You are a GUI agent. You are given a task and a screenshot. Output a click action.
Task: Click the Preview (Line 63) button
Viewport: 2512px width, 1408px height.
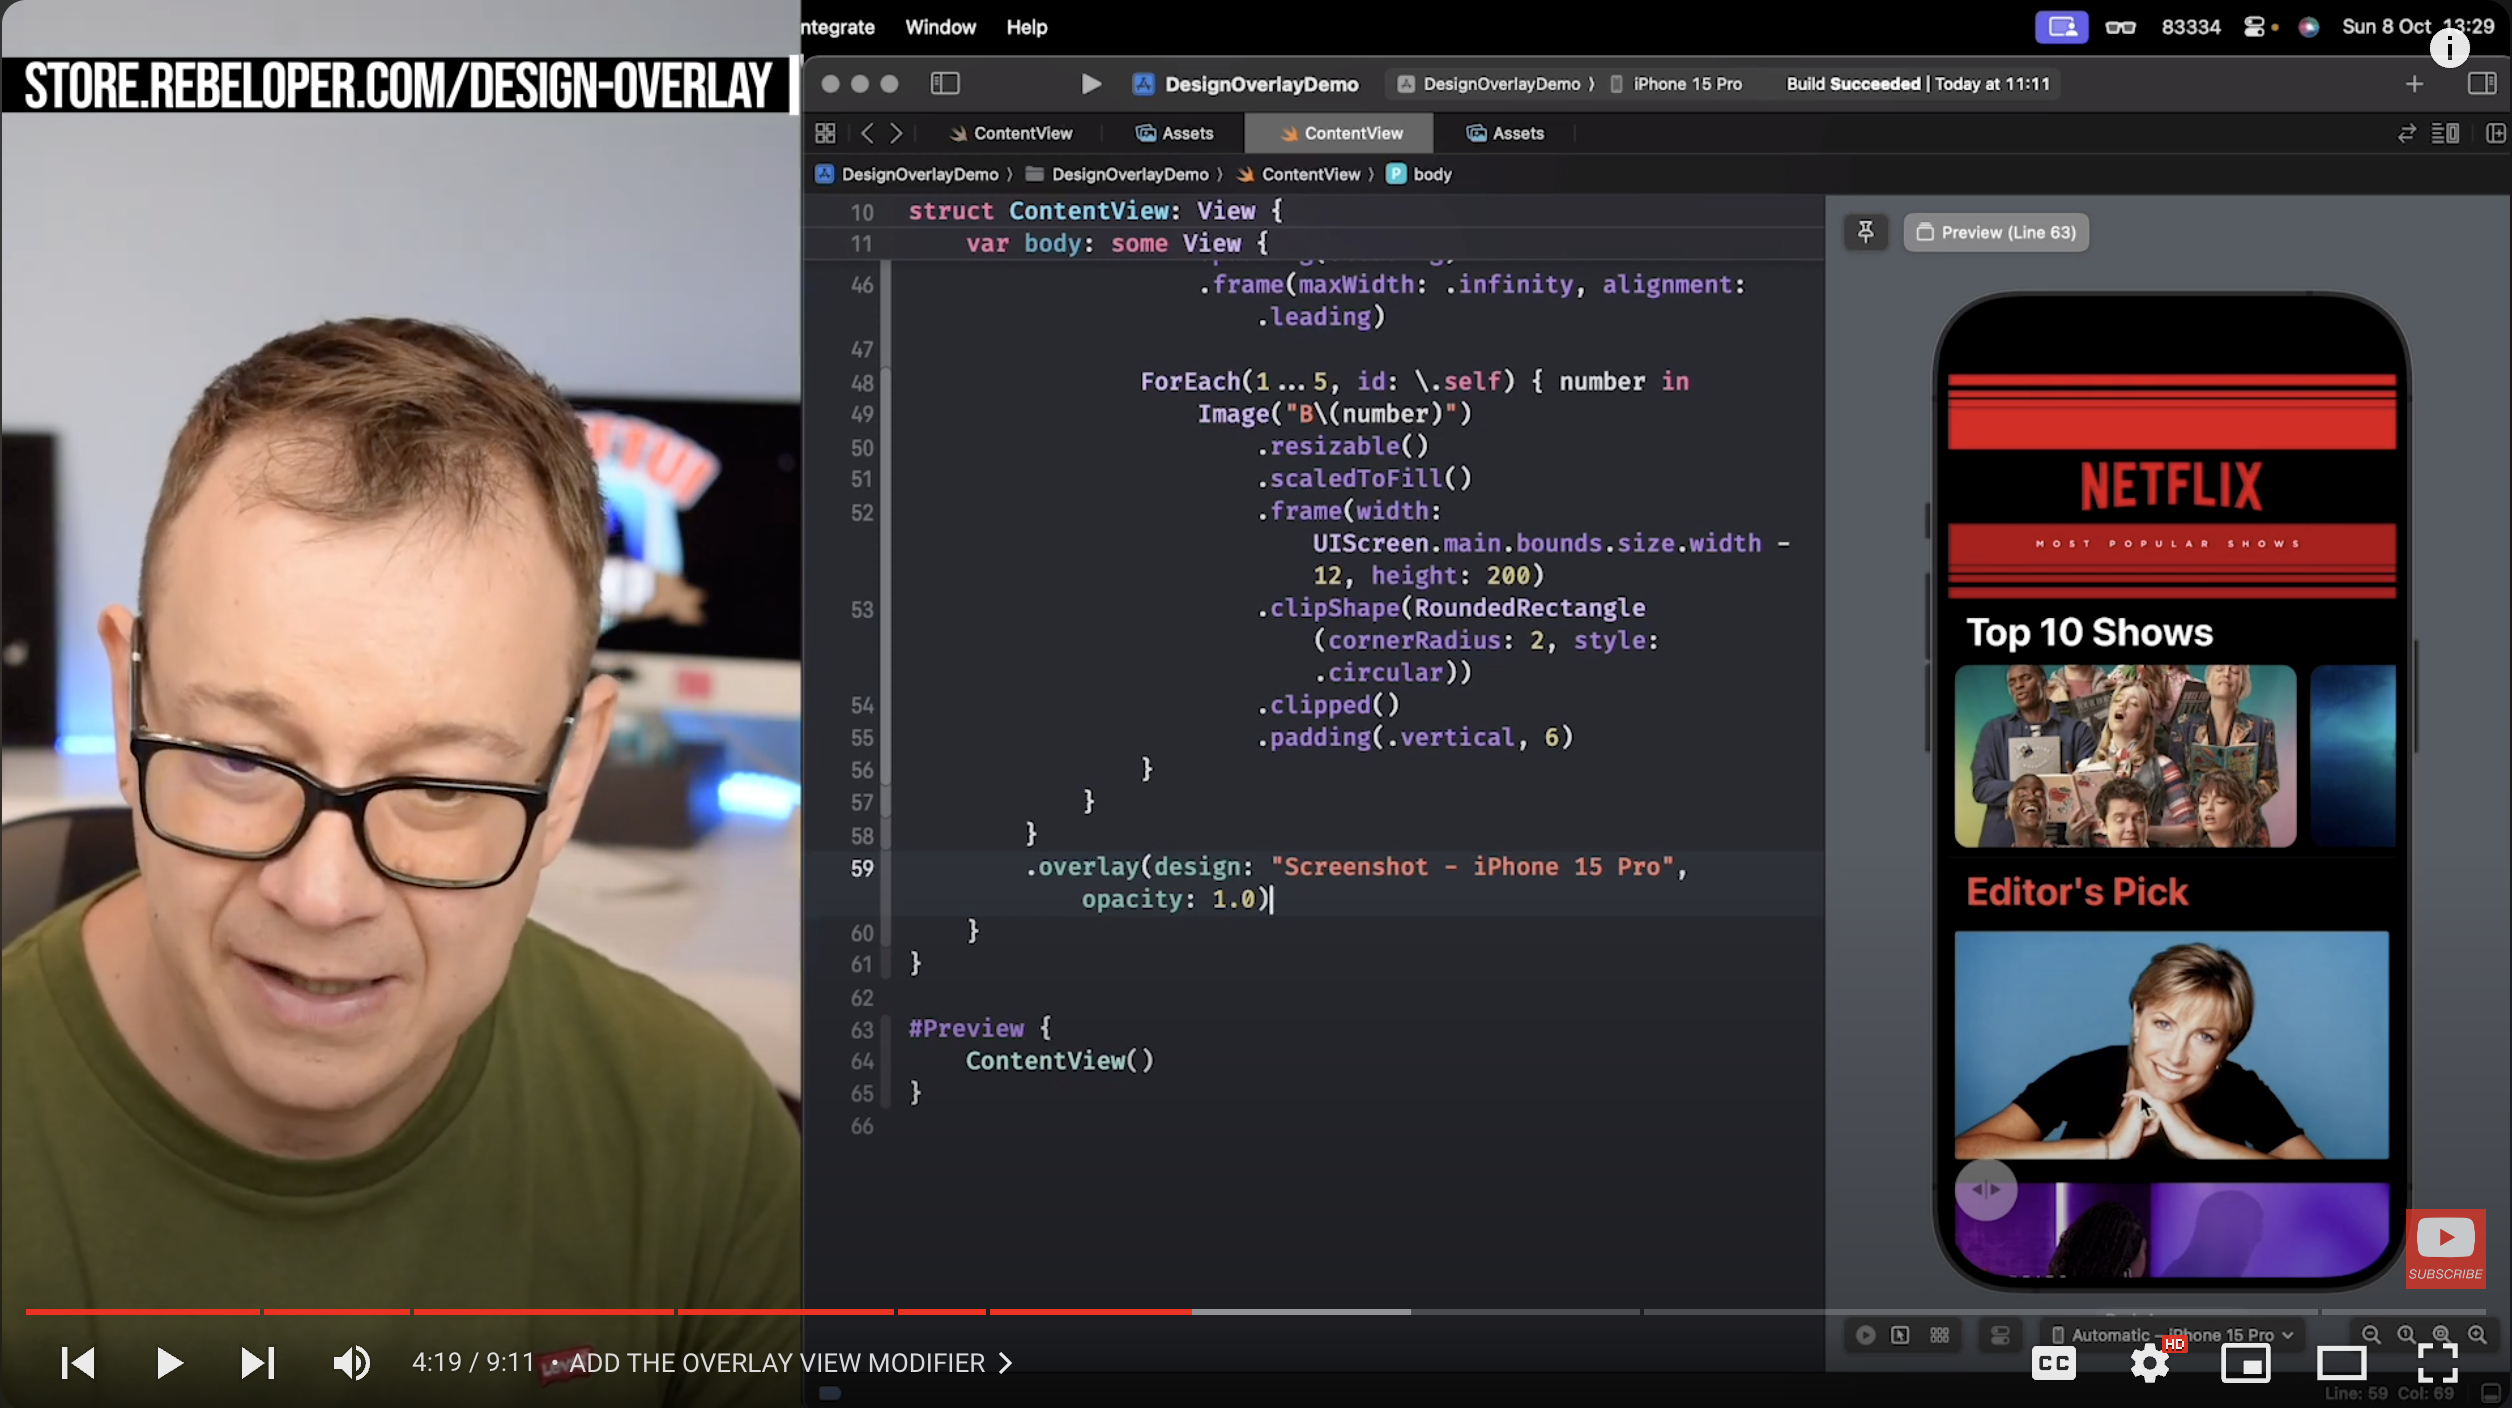pyautogui.click(x=1995, y=232)
